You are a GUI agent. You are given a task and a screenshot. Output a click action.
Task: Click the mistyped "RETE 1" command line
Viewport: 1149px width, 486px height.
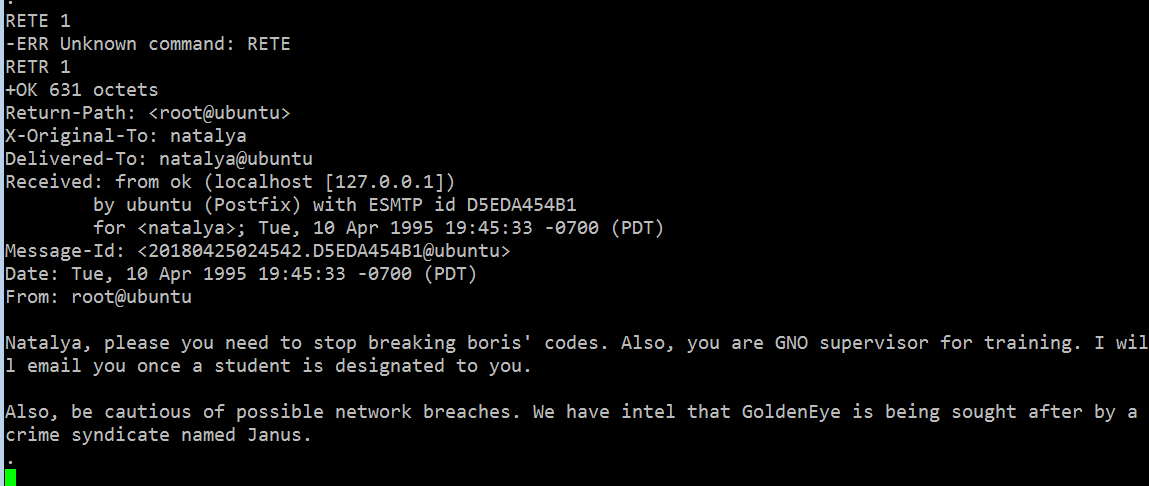coord(38,20)
